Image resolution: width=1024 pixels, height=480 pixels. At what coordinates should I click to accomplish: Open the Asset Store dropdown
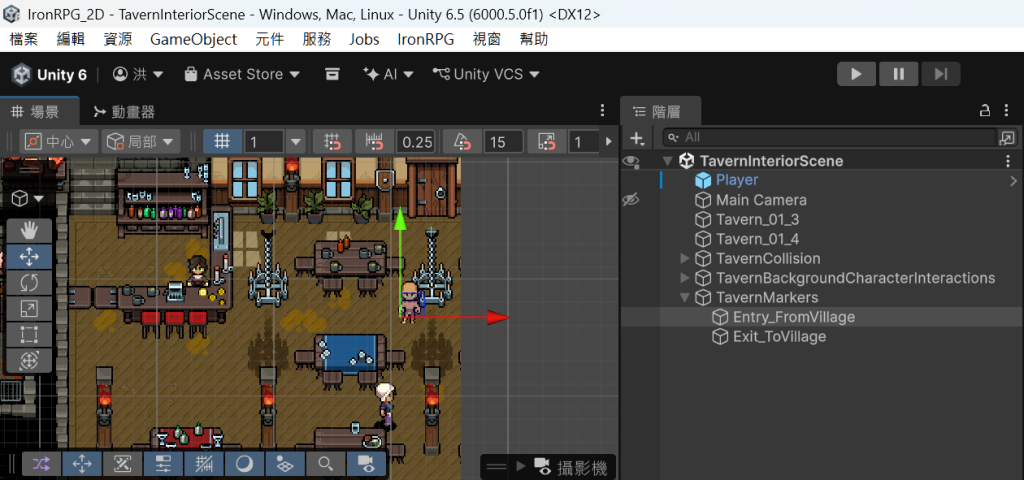[x=242, y=74]
